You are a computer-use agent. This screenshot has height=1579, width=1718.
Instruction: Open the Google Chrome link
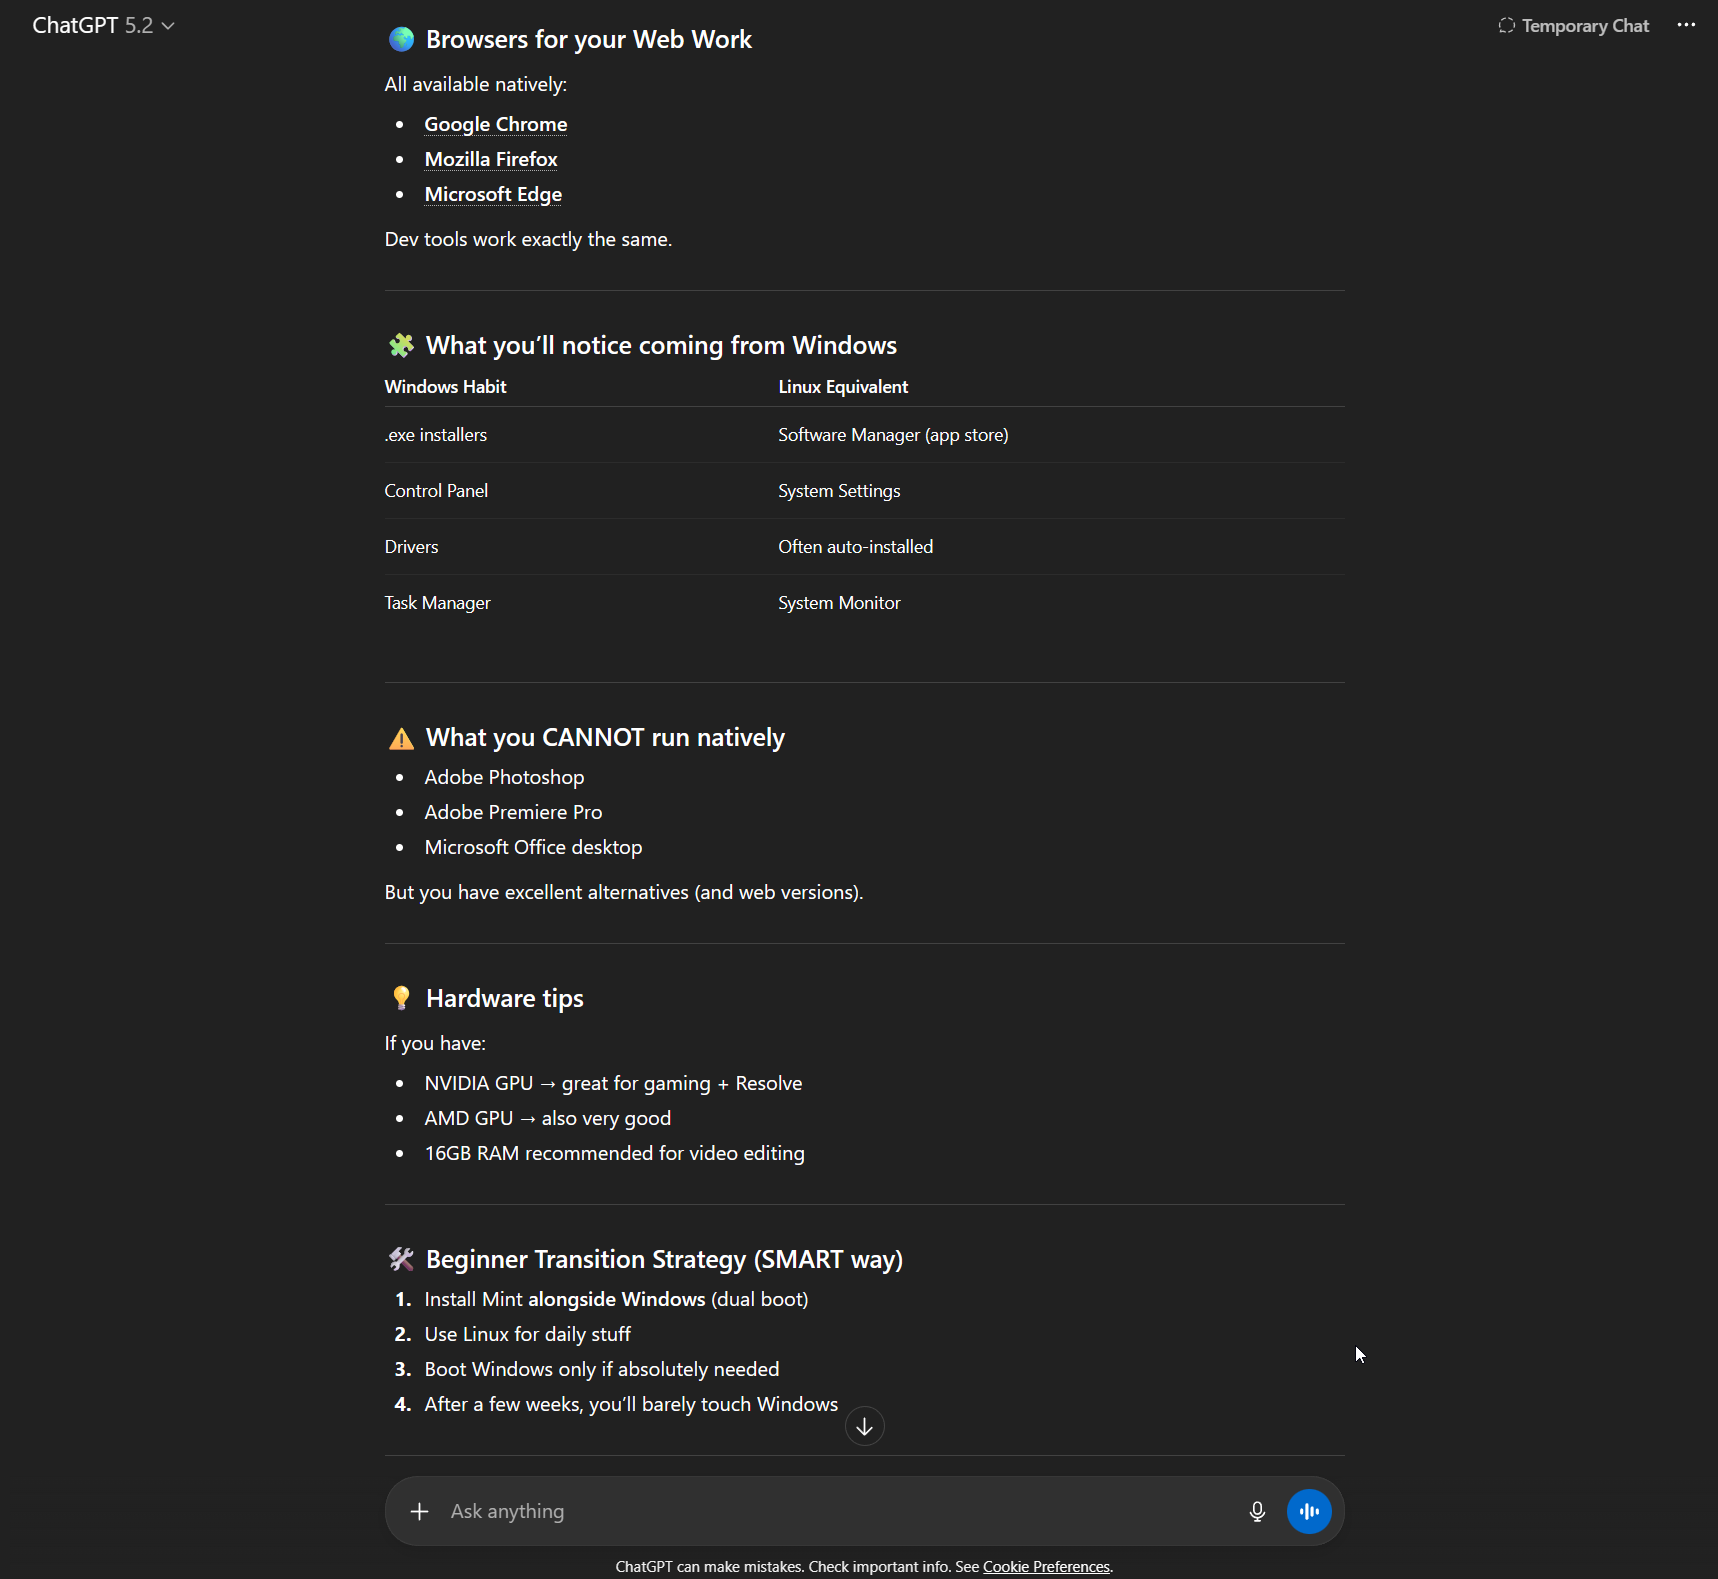pos(496,124)
